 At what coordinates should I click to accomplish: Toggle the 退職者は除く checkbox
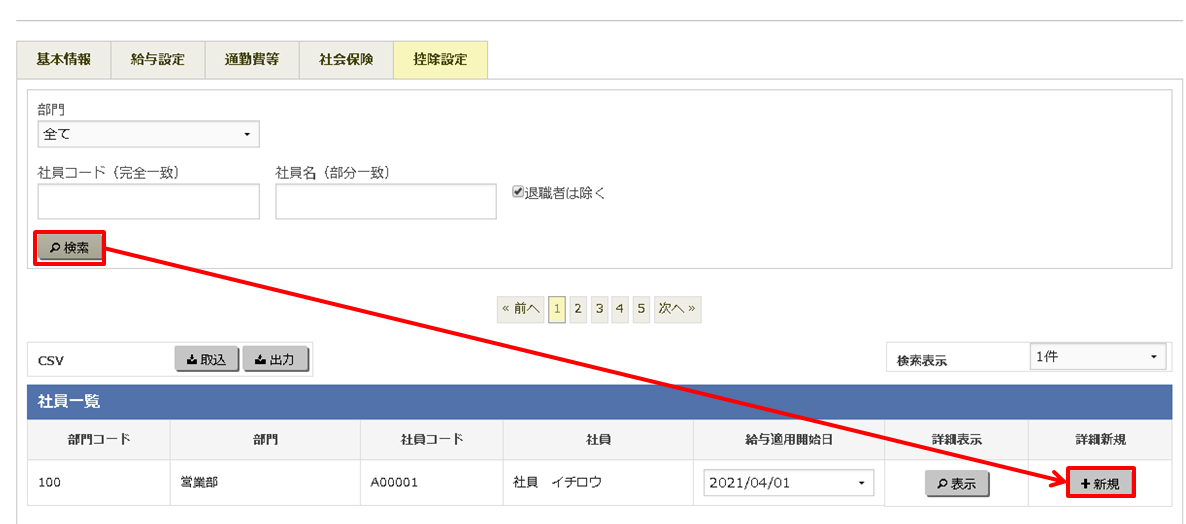[518, 192]
